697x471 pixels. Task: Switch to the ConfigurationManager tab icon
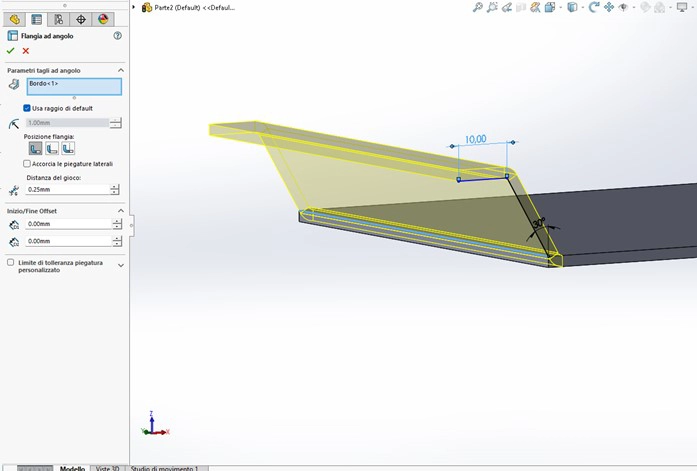[58, 19]
